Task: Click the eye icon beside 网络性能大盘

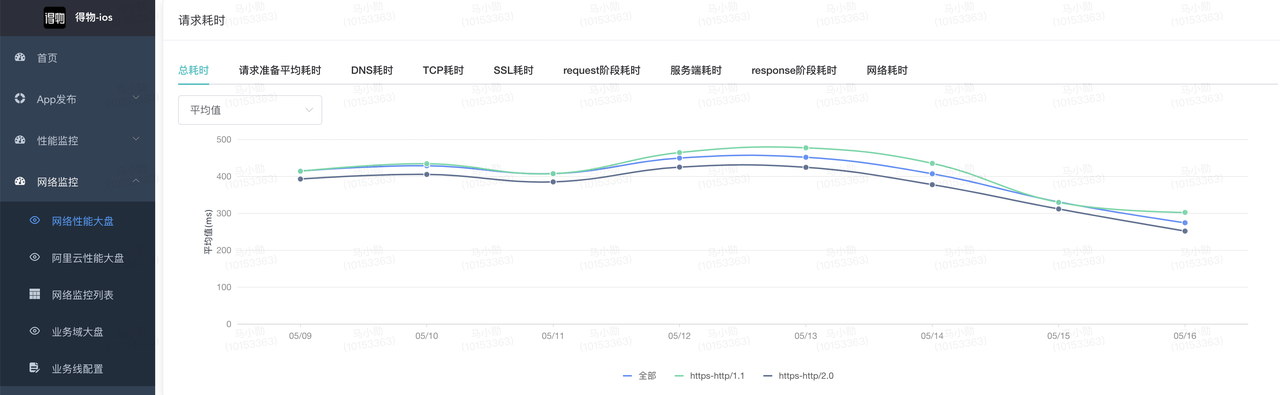Action: pos(35,221)
